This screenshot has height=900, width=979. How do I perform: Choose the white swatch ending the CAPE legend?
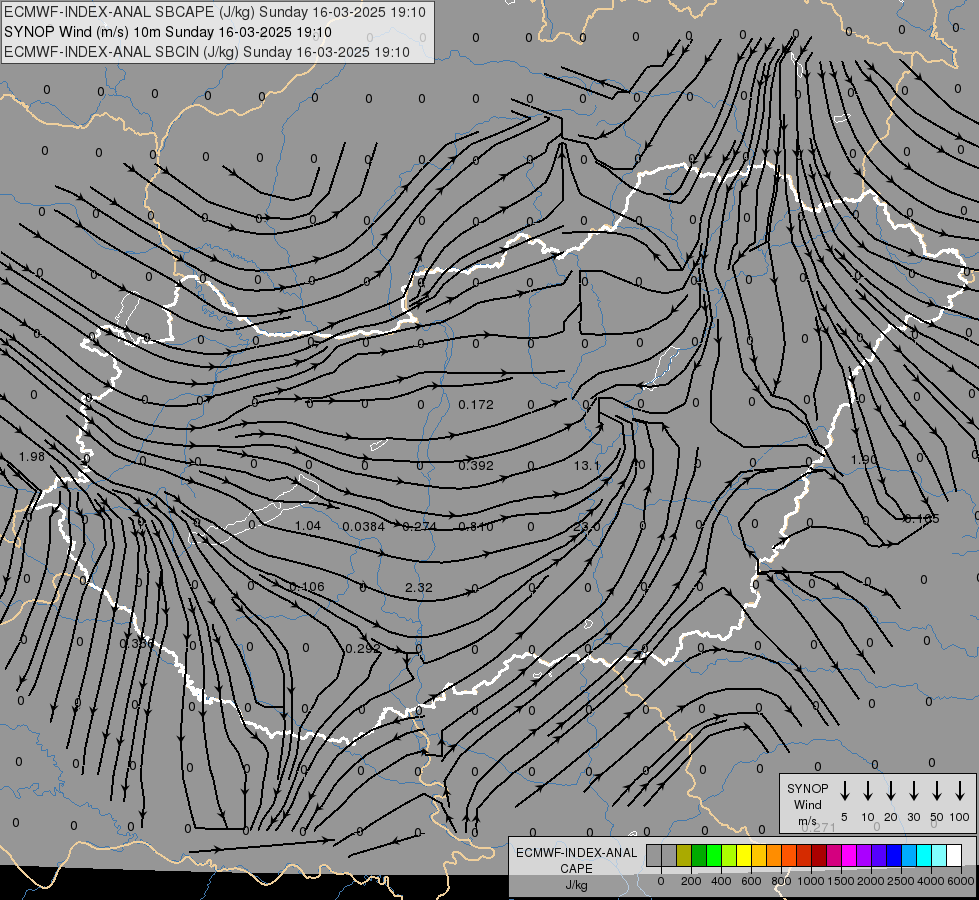click(x=954, y=855)
